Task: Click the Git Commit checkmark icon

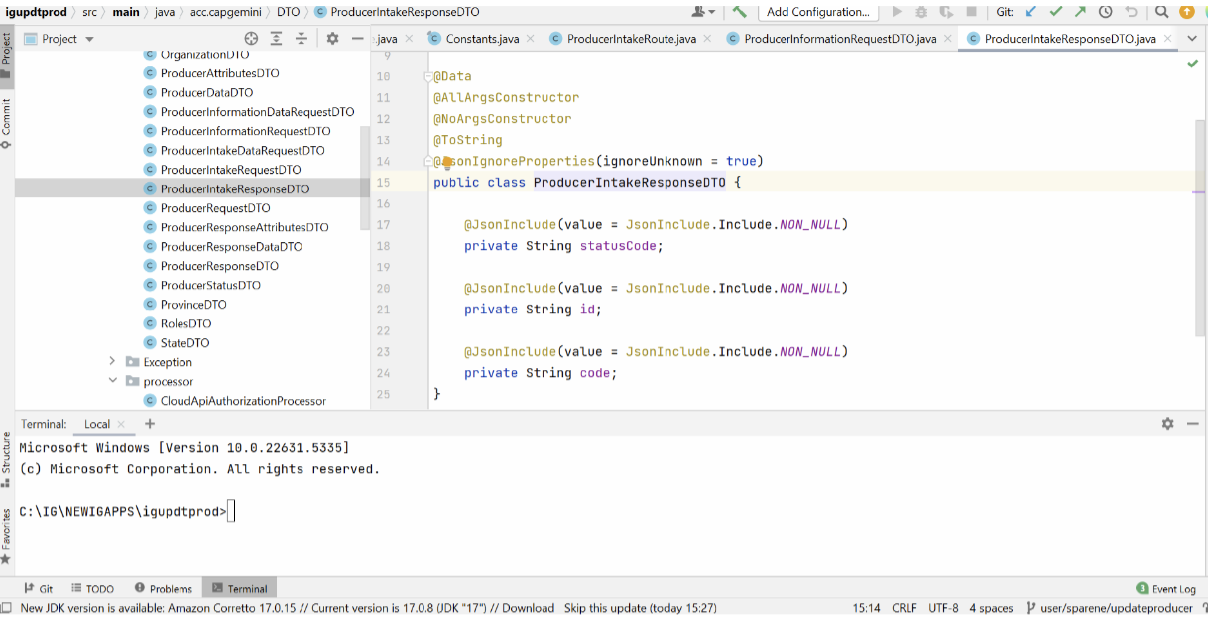Action: [1056, 12]
